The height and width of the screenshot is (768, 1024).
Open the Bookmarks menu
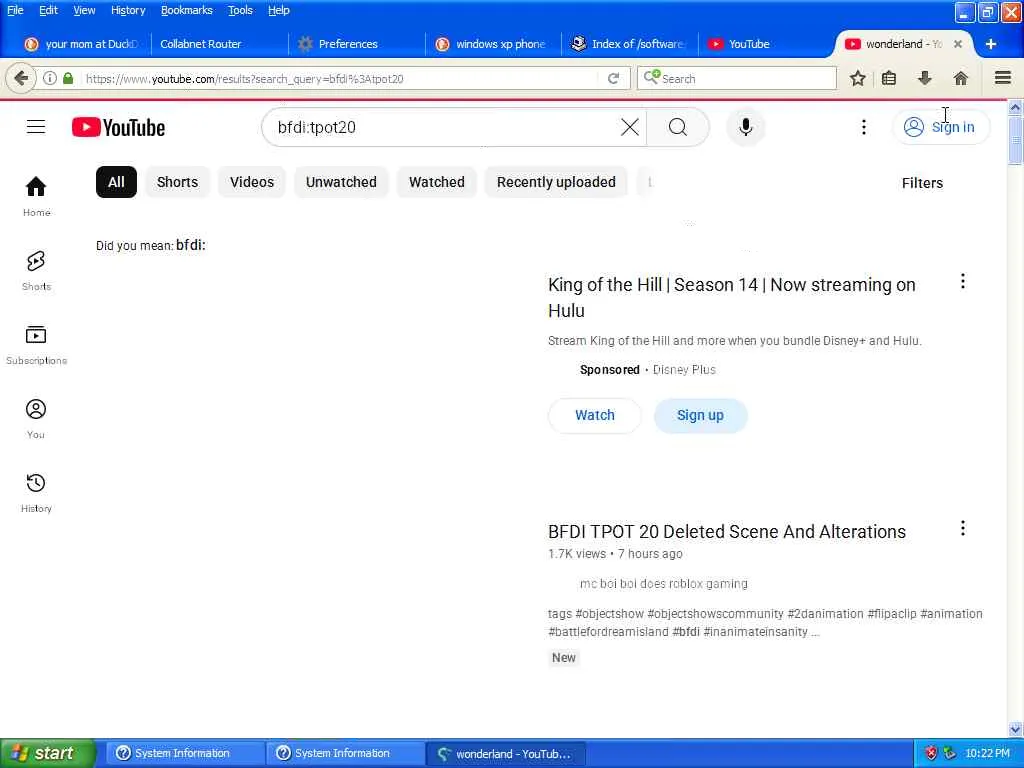tap(187, 10)
